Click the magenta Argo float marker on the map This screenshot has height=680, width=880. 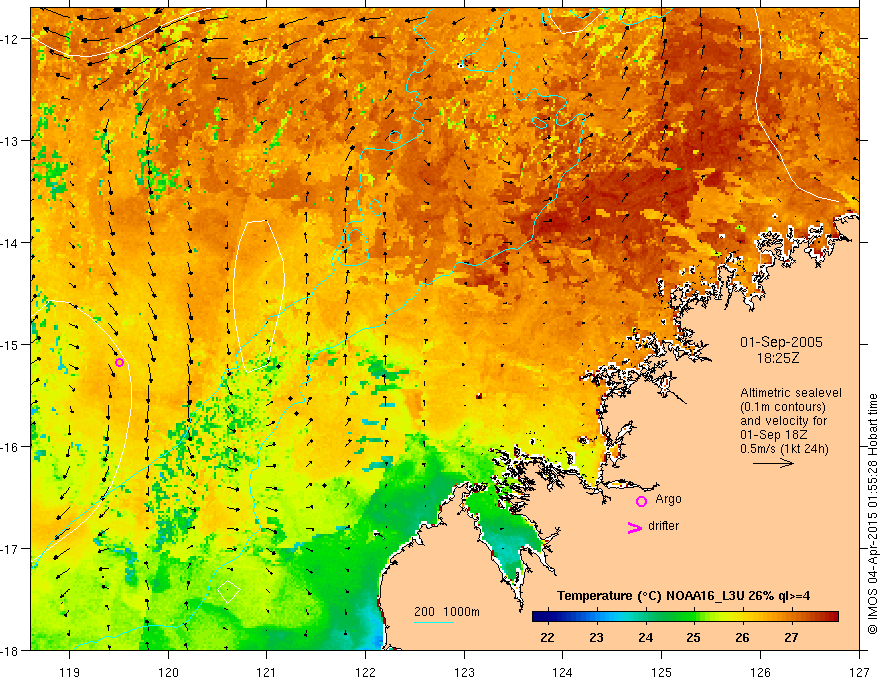(x=119, y=362)
